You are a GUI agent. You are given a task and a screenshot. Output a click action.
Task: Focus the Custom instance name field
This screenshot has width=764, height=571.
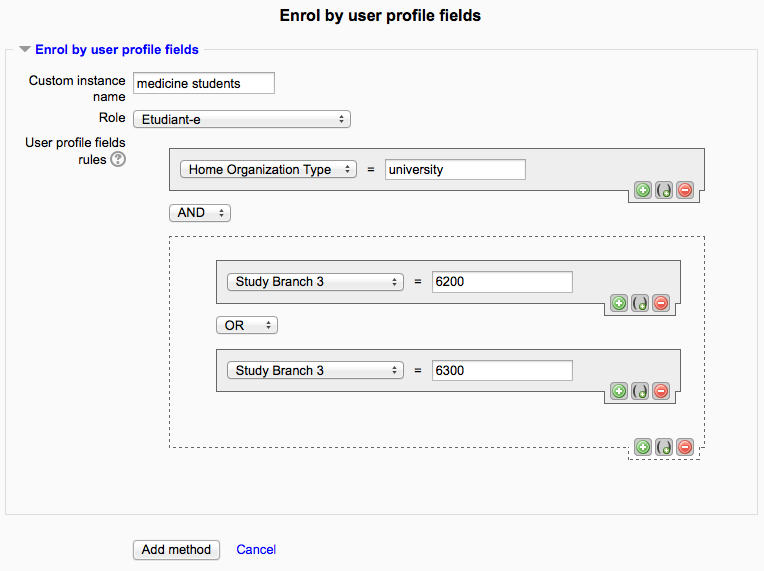(x=204, y=83)
